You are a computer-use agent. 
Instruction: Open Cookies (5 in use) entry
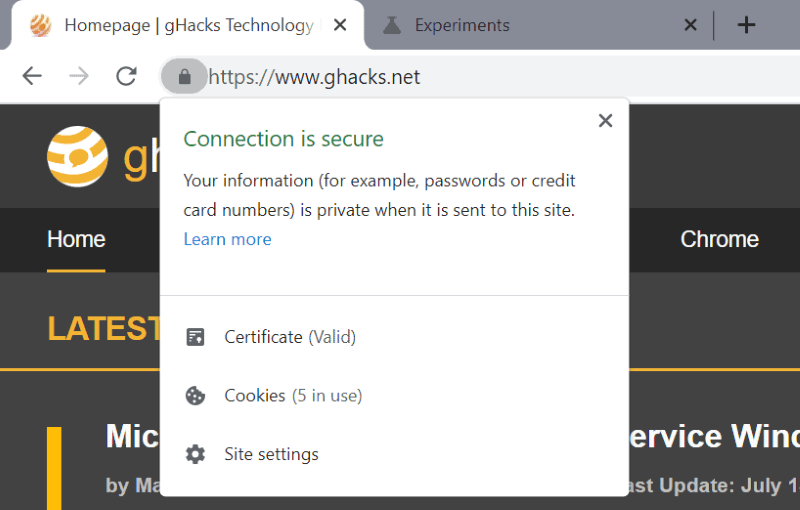[x=394, y=396]
